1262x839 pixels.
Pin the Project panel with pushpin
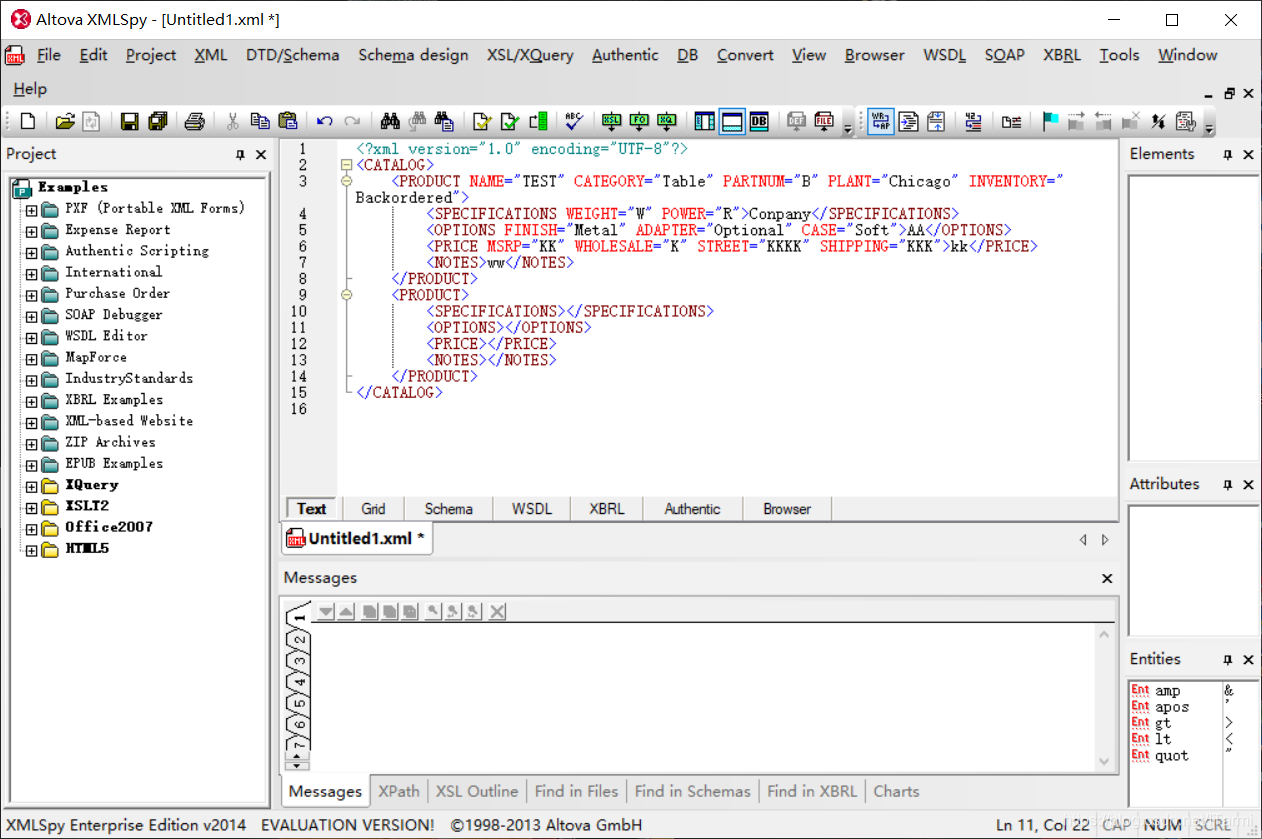coord(240,155)
